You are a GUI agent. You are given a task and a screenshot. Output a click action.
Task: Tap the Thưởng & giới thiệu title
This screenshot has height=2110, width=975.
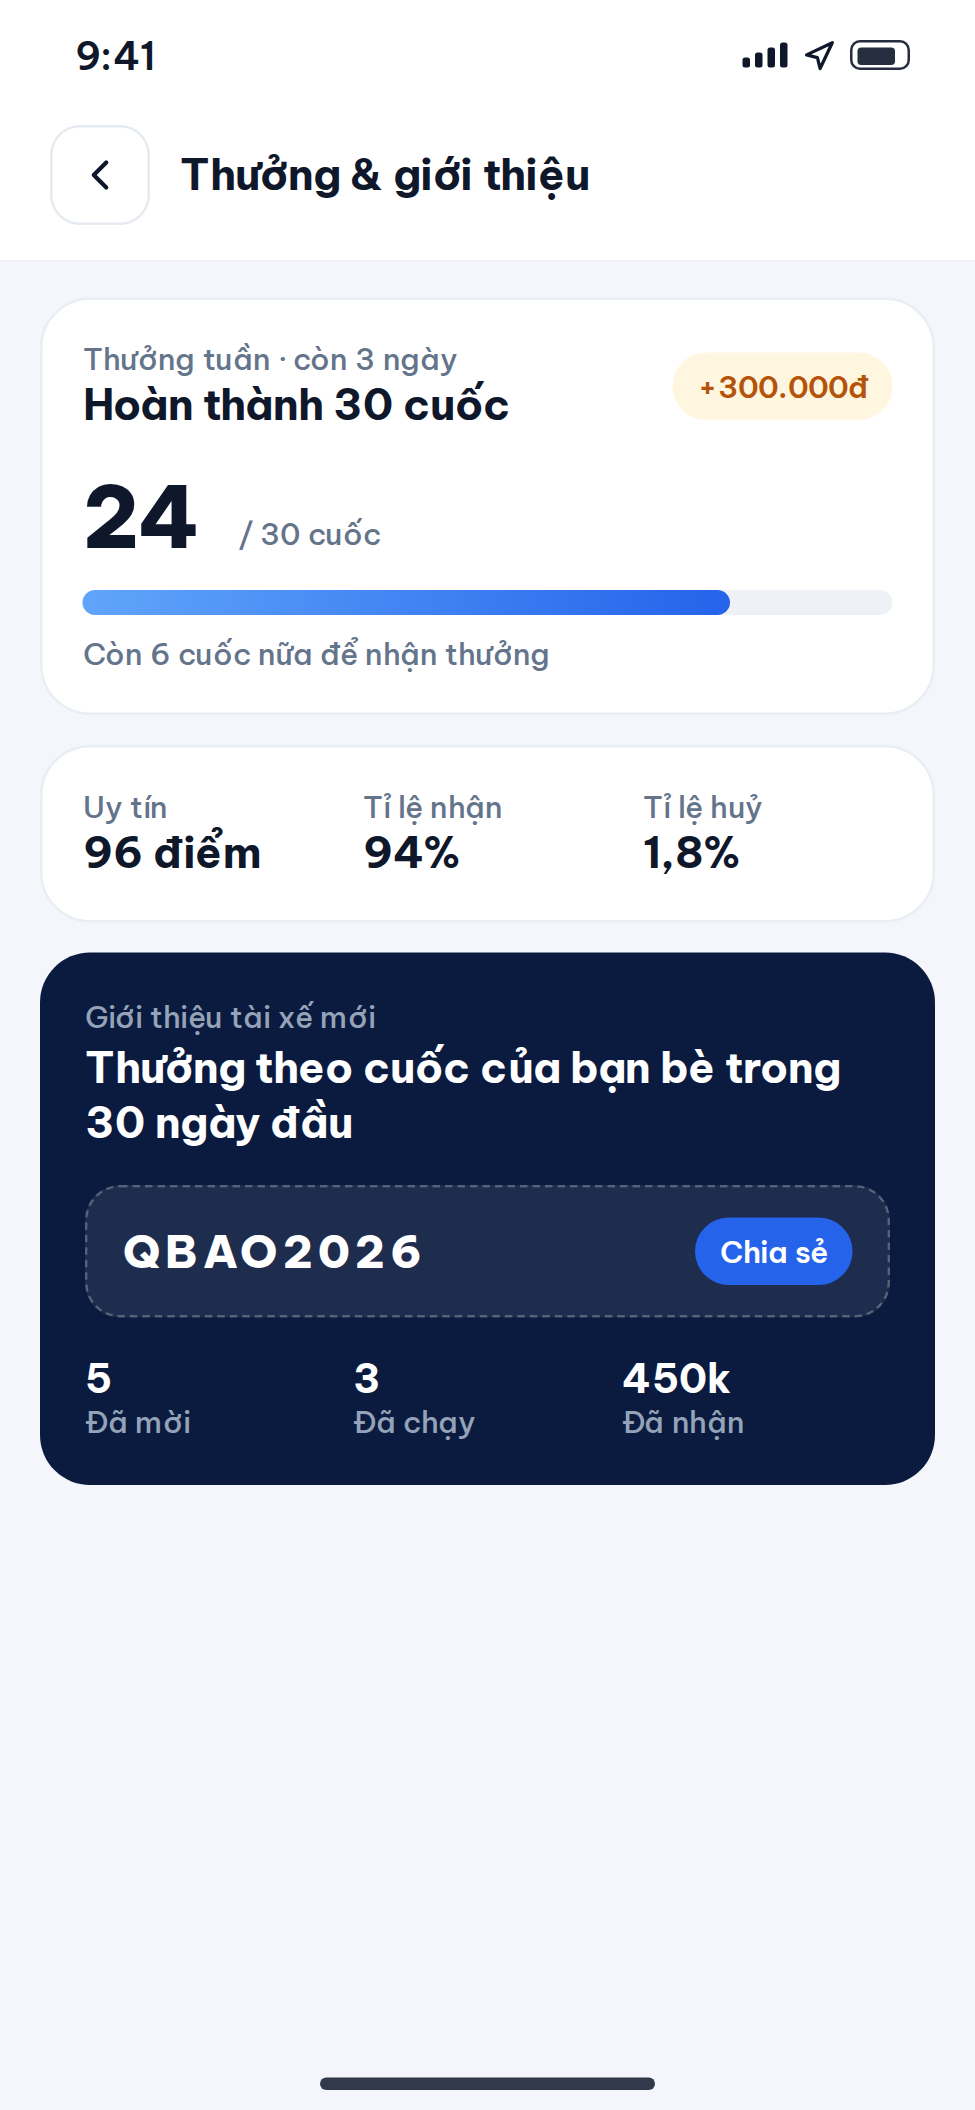[x=385, y=175]
